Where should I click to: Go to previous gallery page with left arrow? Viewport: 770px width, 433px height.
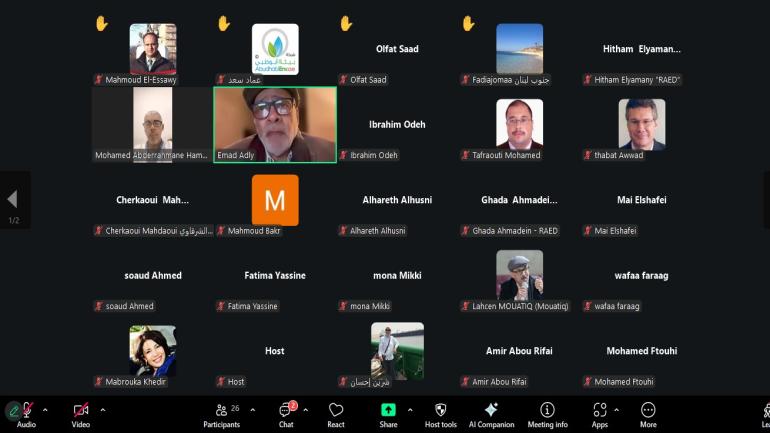click(x=13, y=200)
